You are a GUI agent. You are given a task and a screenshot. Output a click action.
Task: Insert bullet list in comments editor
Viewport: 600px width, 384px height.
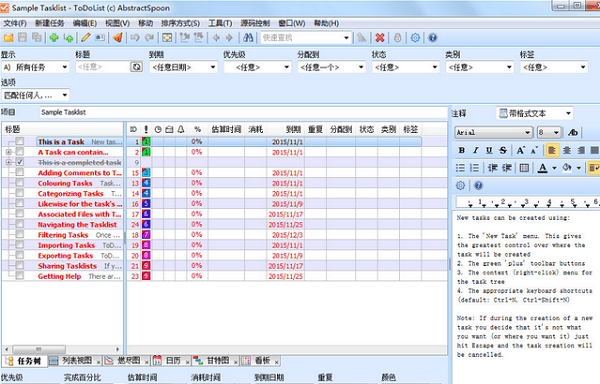(460, 168)
